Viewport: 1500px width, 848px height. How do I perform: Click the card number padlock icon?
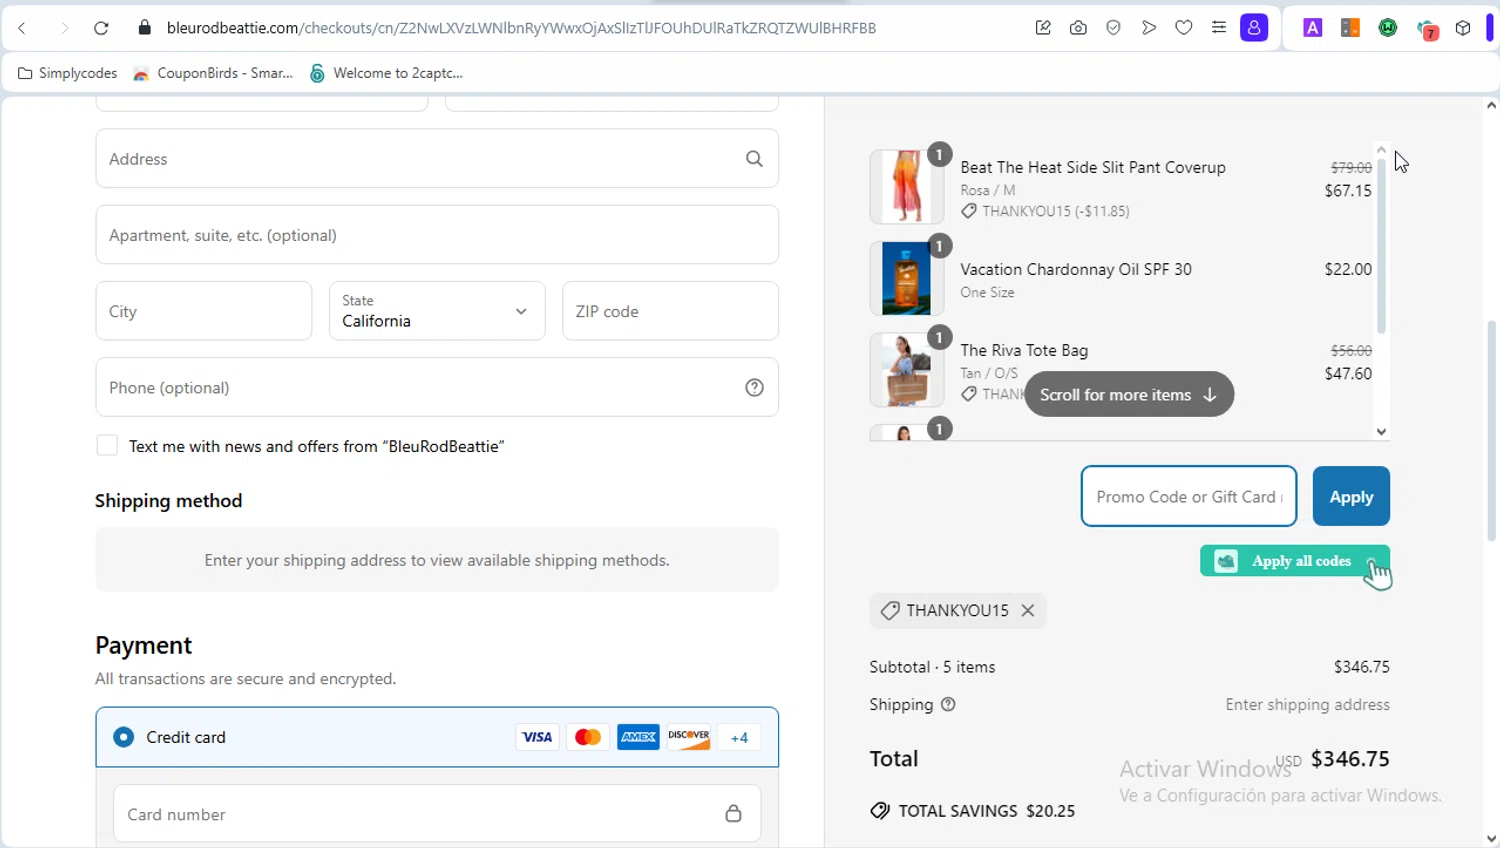[733, 813]
